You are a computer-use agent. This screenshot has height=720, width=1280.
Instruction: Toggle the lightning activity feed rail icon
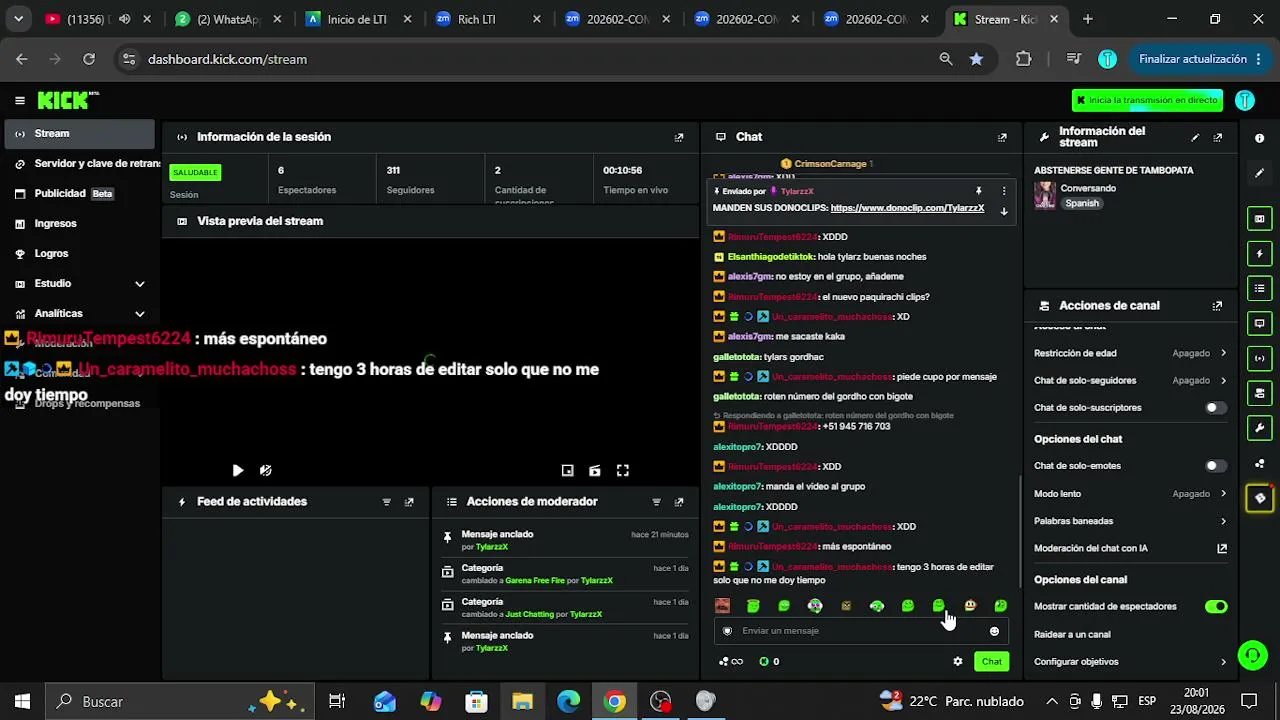tap(1260, 254)
